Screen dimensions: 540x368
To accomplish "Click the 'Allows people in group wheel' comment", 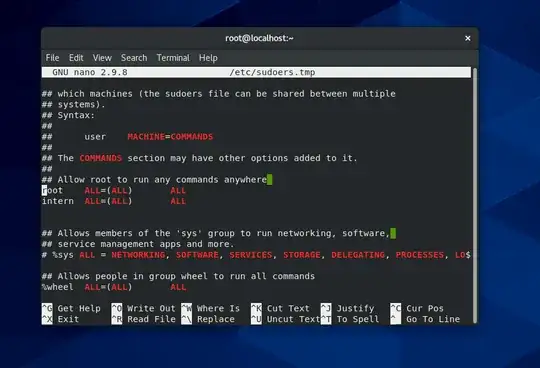I will 178,276.
